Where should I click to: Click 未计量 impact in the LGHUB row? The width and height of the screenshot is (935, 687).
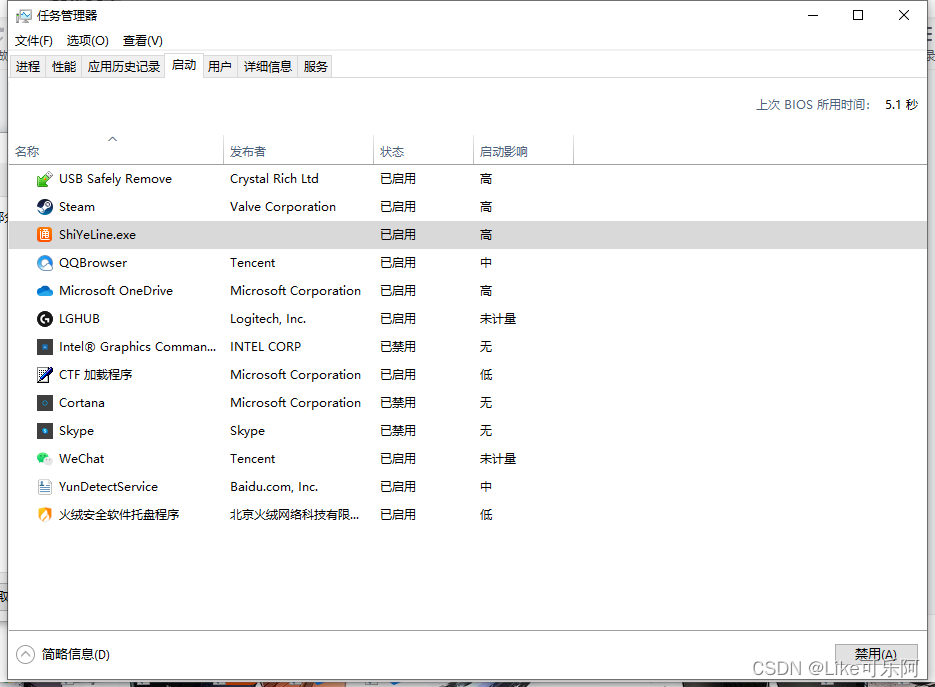498,319
